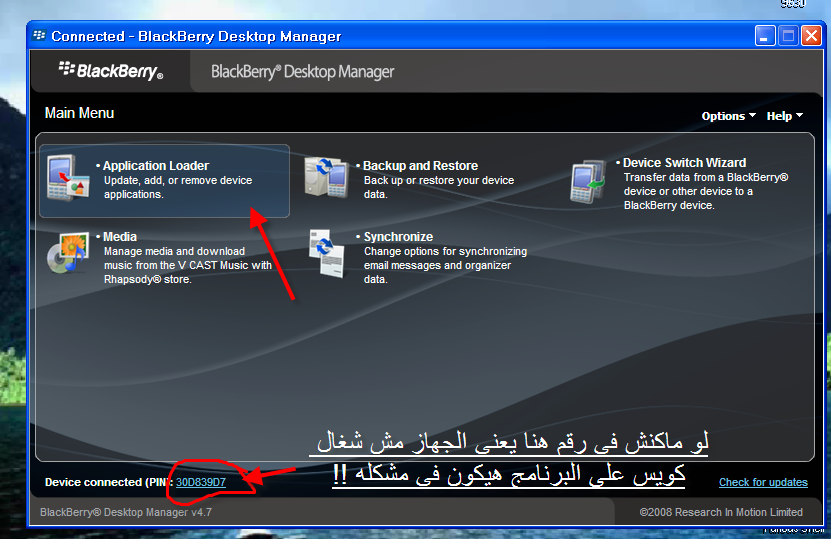Click the 'Main Menu' heading
This screenshot has width=831, height=539.
(x=79, y=113)
